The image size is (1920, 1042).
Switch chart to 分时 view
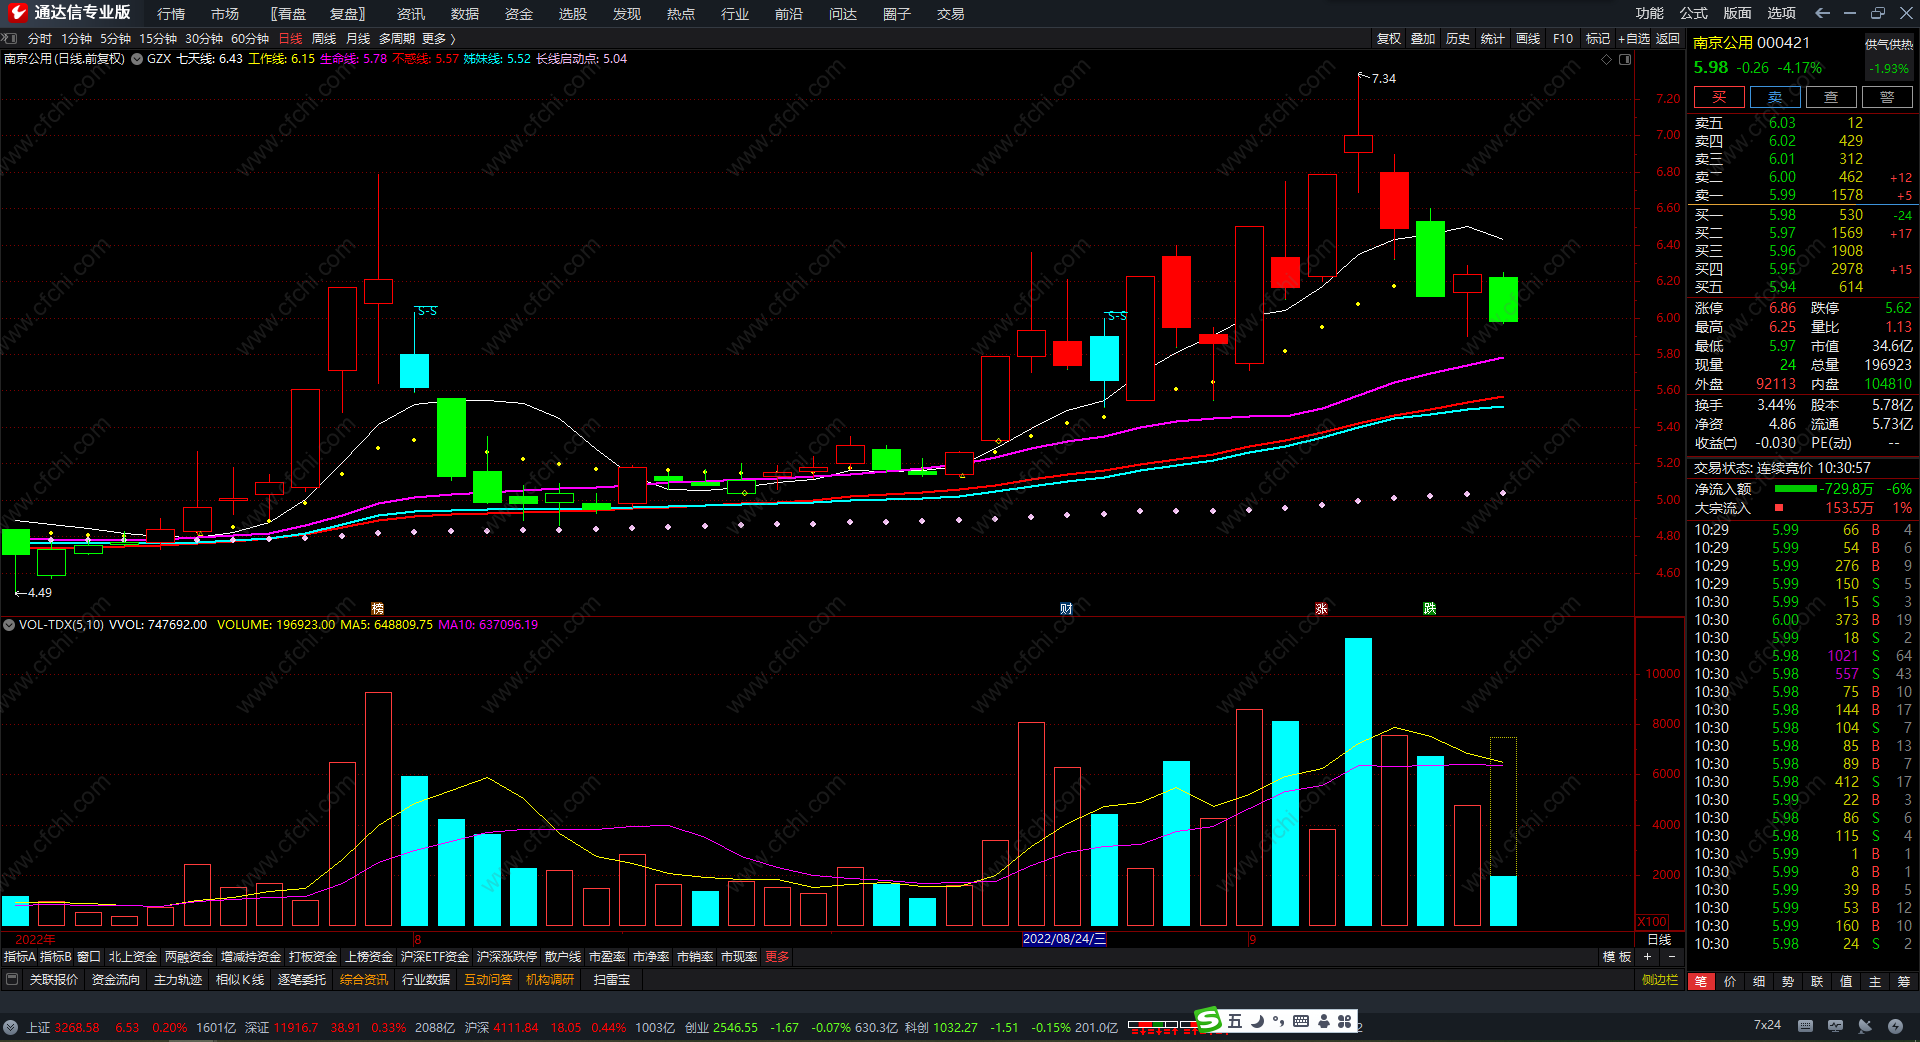[x=40, y=39]
